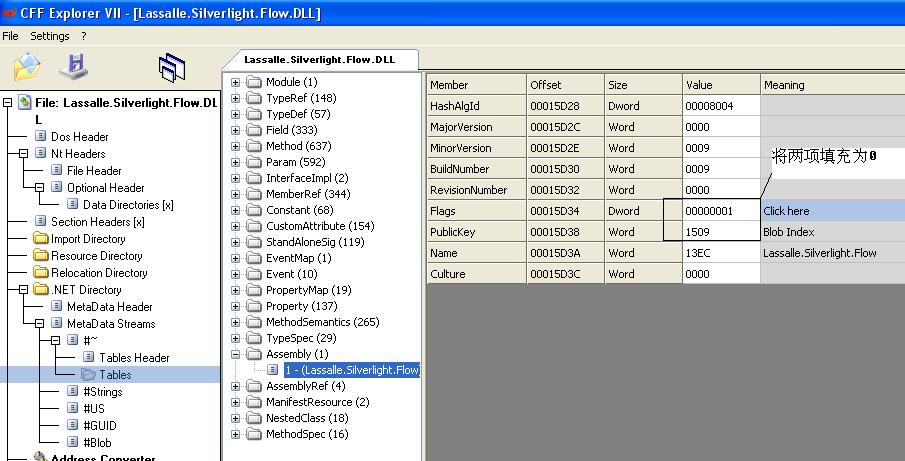Click the Member column header

(x=477, y=85)
